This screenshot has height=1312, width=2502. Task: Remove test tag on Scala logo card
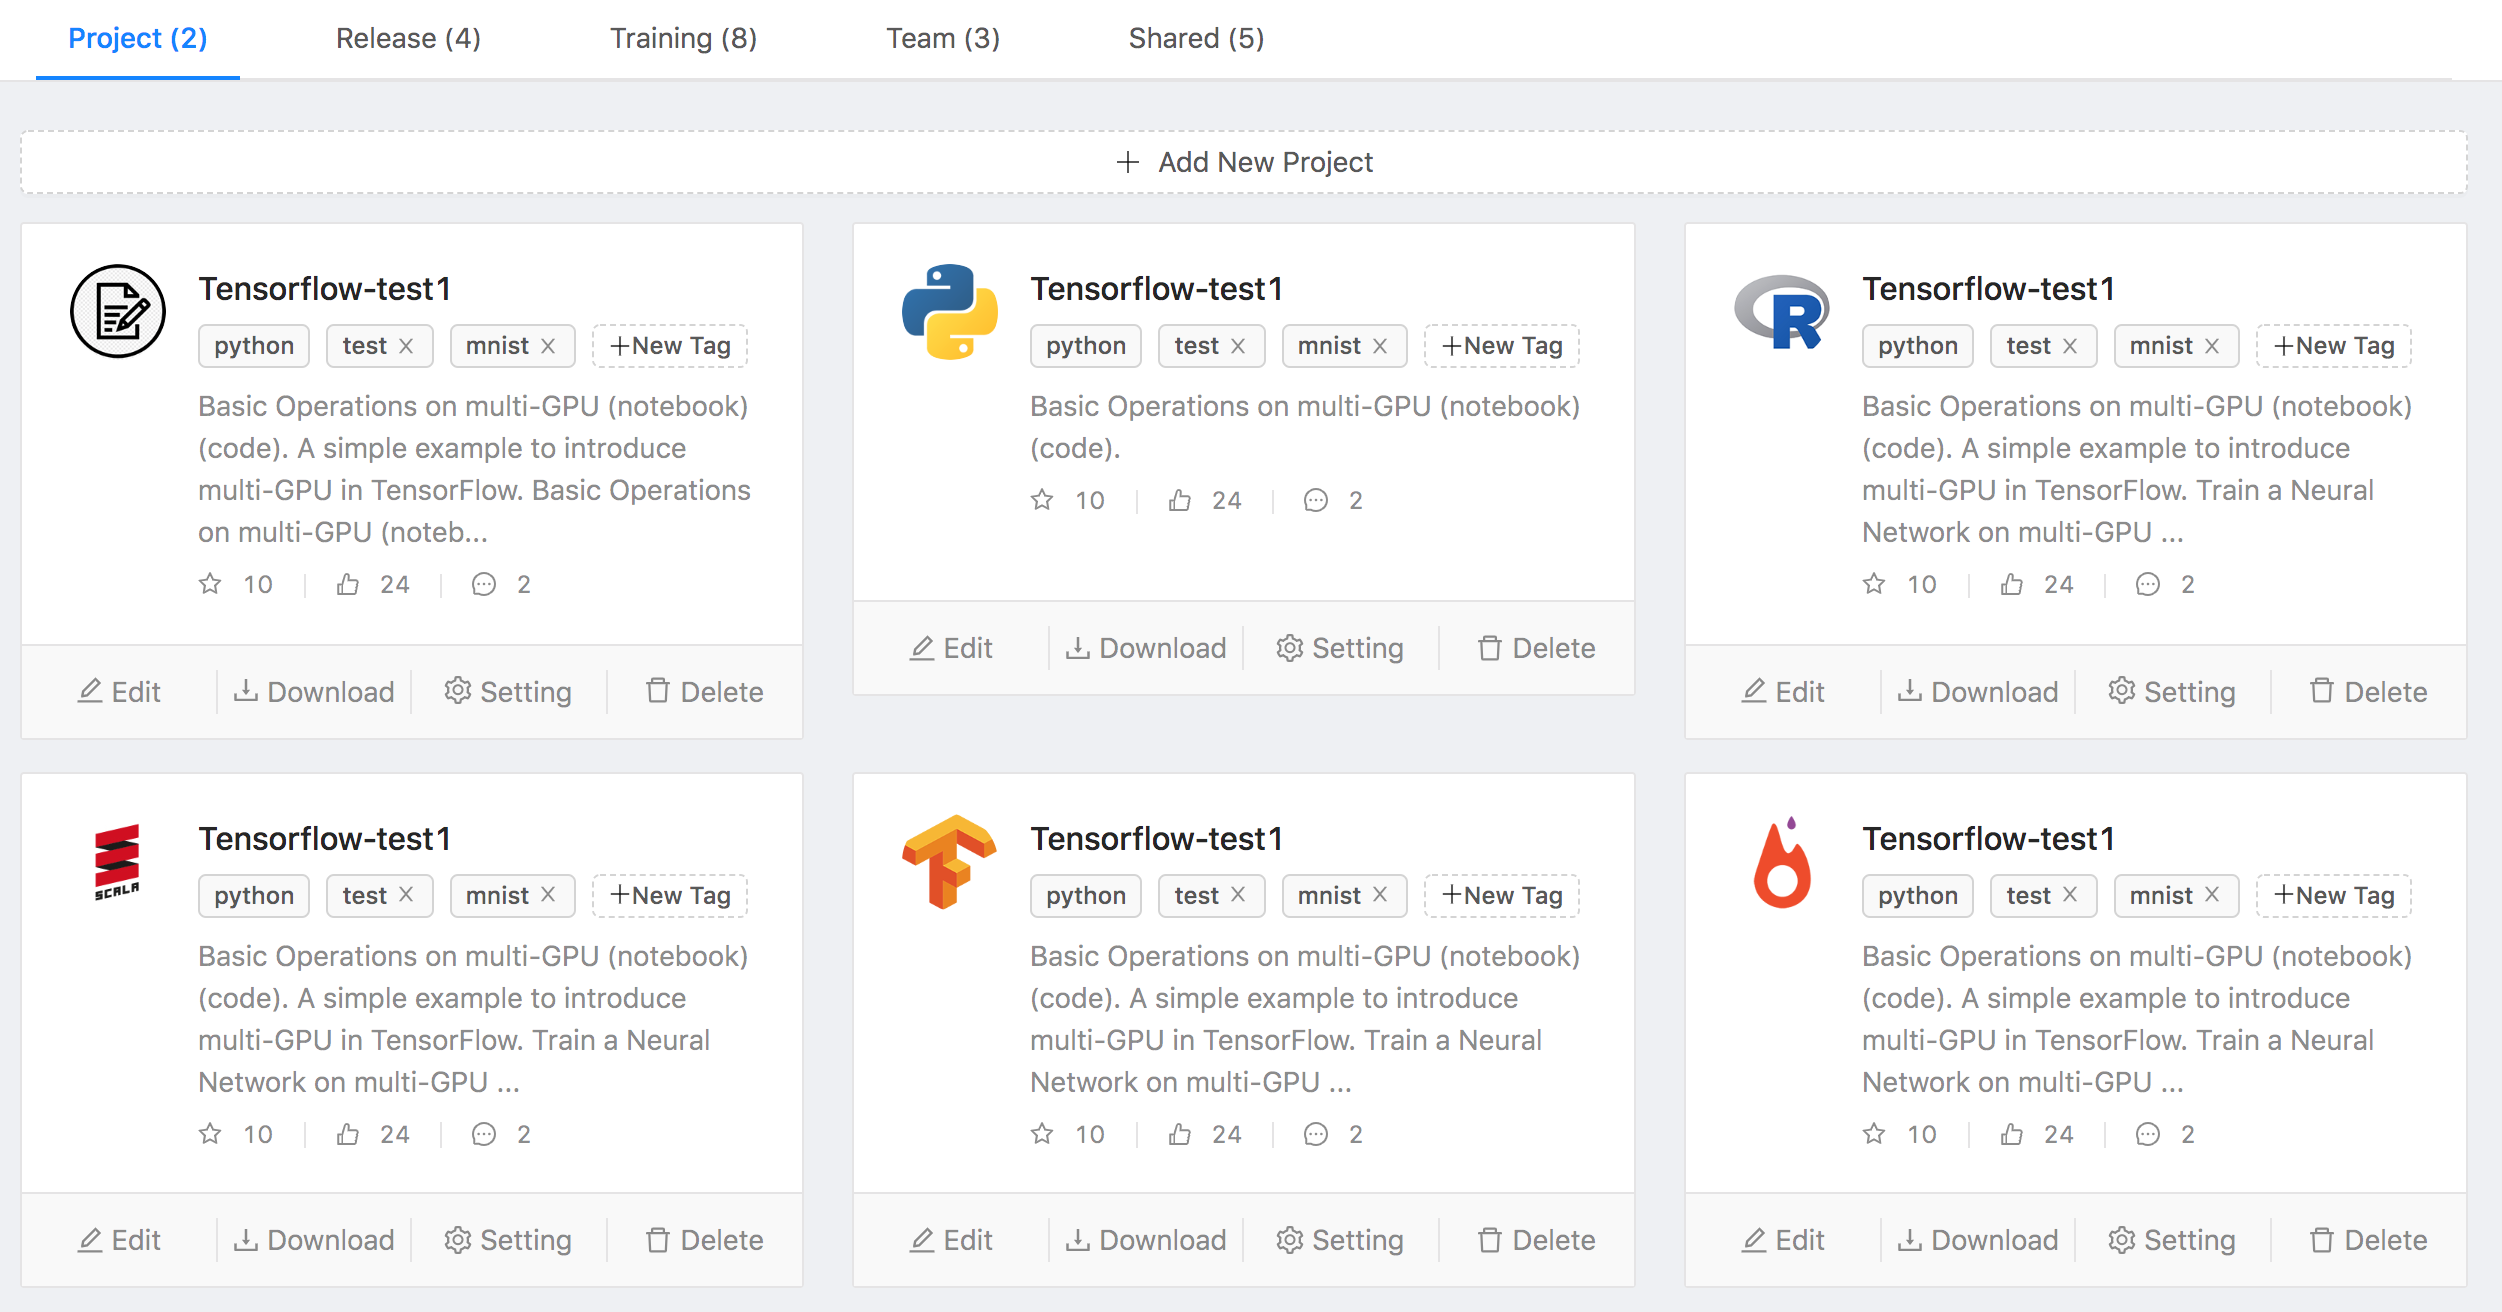406,895
